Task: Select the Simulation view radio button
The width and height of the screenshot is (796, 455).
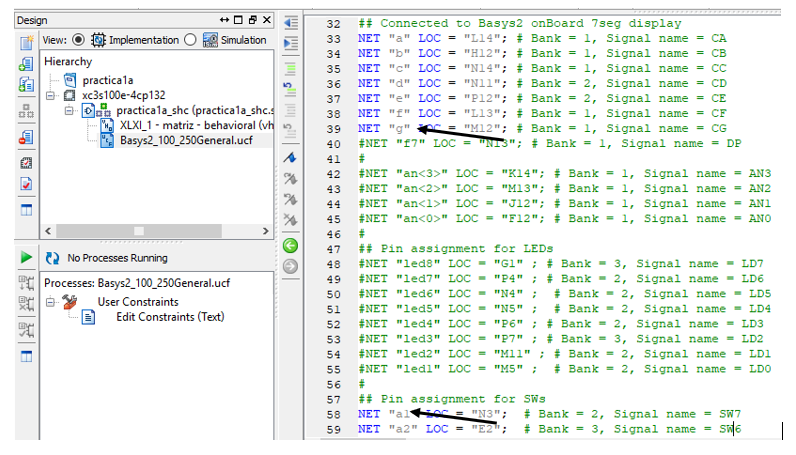Action: coord(190,40)
